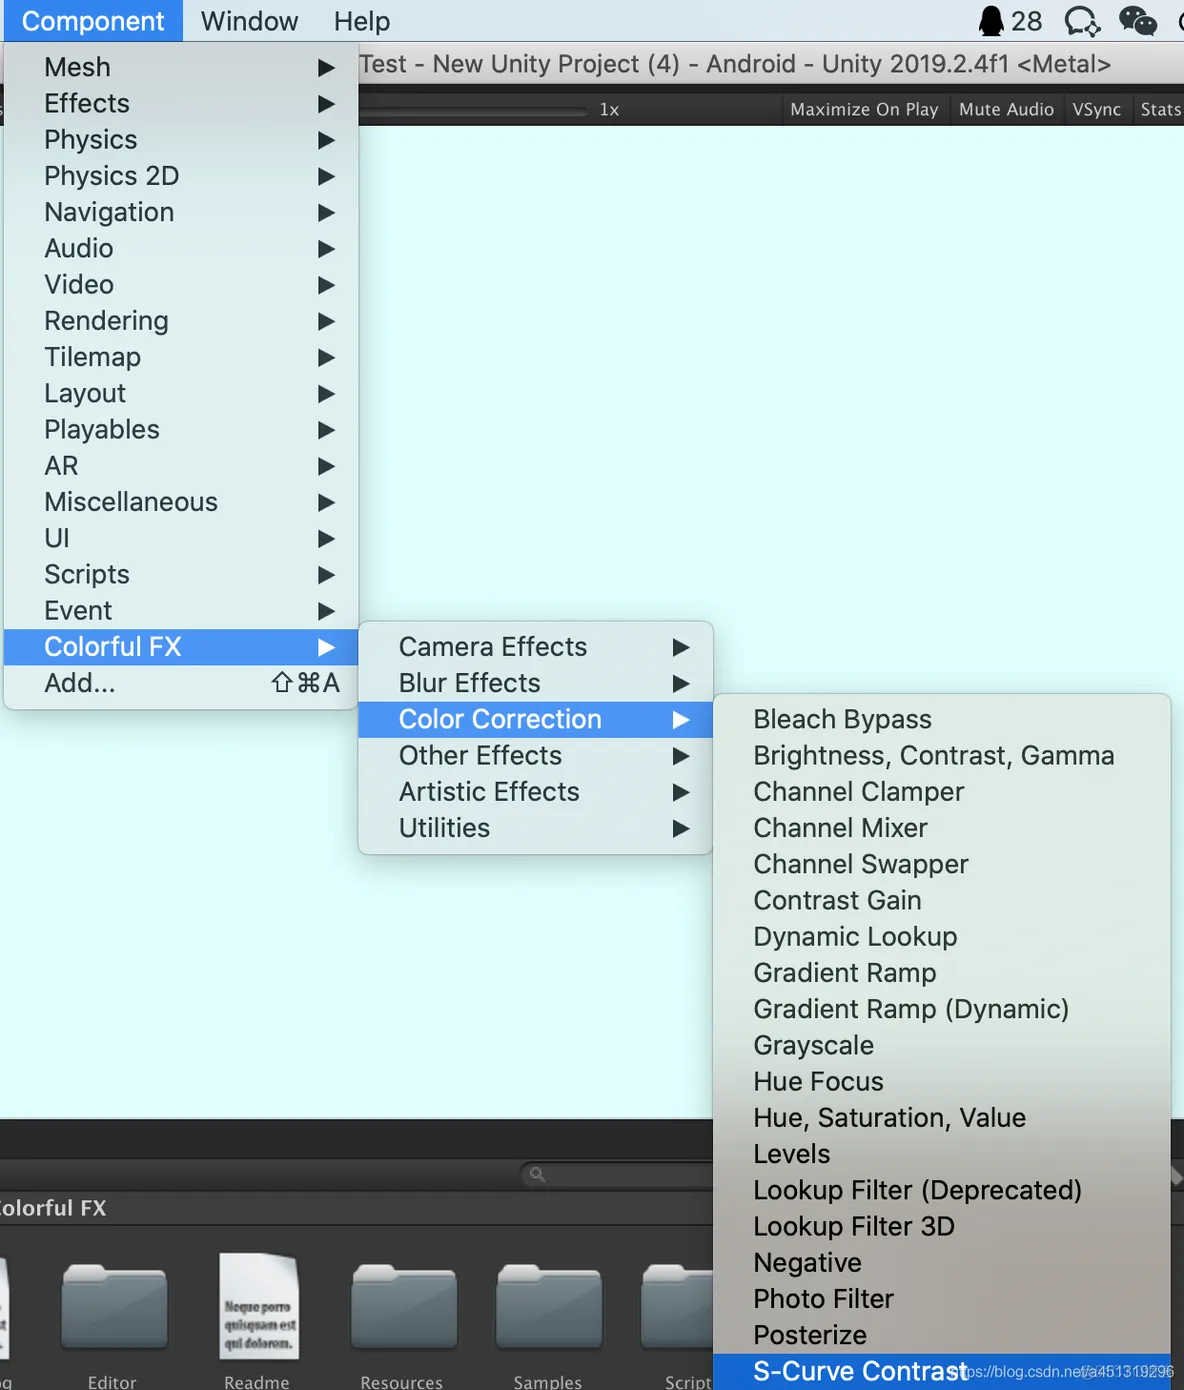This screenshot has width=1184, height=1390.
Task: Expand the Blur Effects submenu
Action: point(535,683)
